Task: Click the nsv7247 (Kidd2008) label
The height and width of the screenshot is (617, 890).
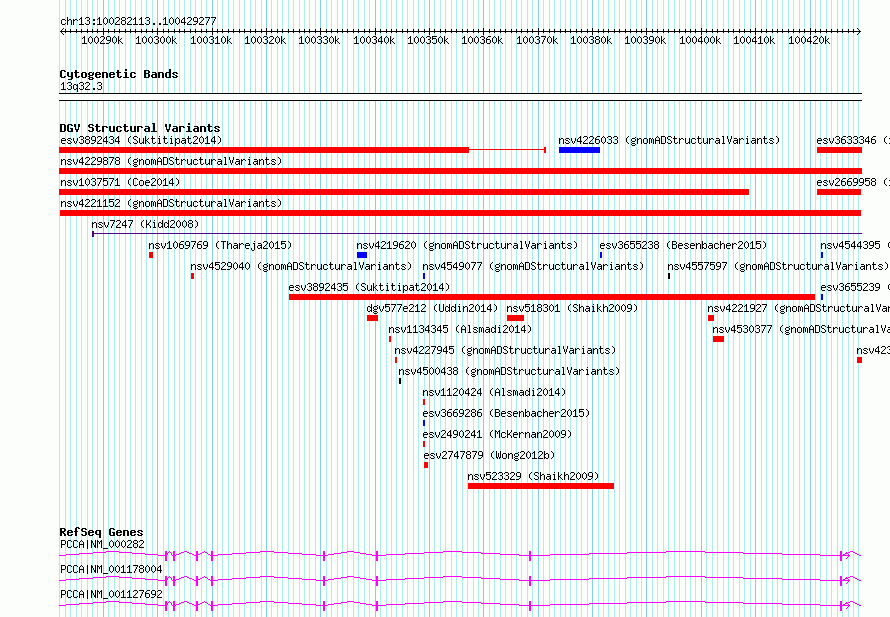Action: pos(145,224)
